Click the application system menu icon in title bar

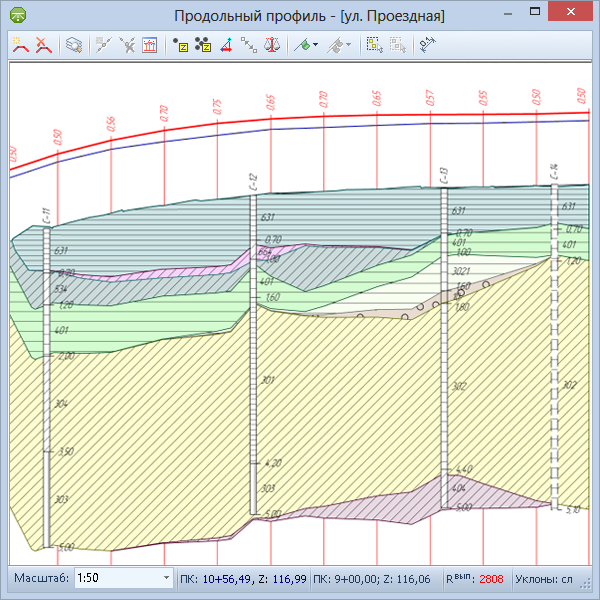click(19, 16)
